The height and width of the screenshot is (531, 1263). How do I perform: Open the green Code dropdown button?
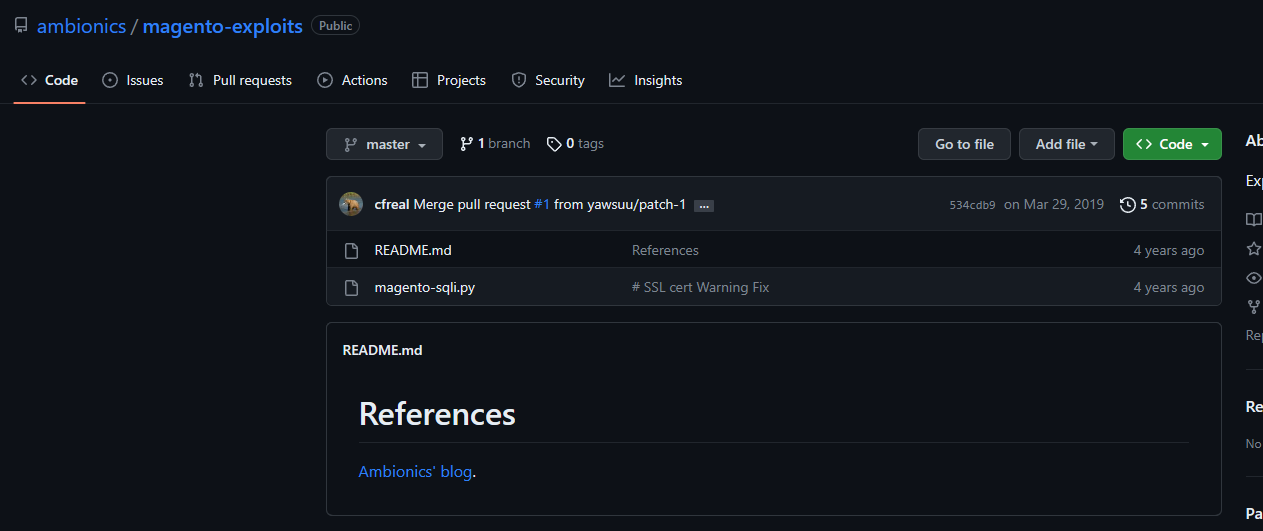pos(1172,144)
